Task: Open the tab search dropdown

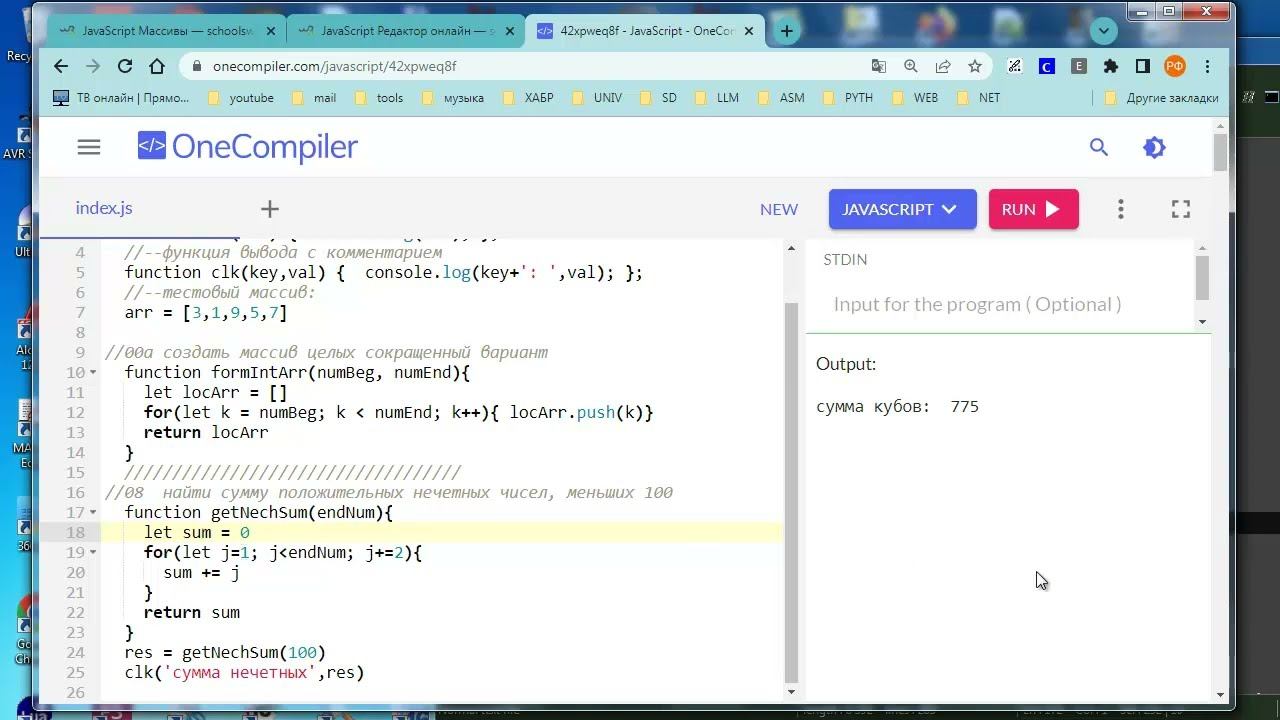Action: 1104,31
